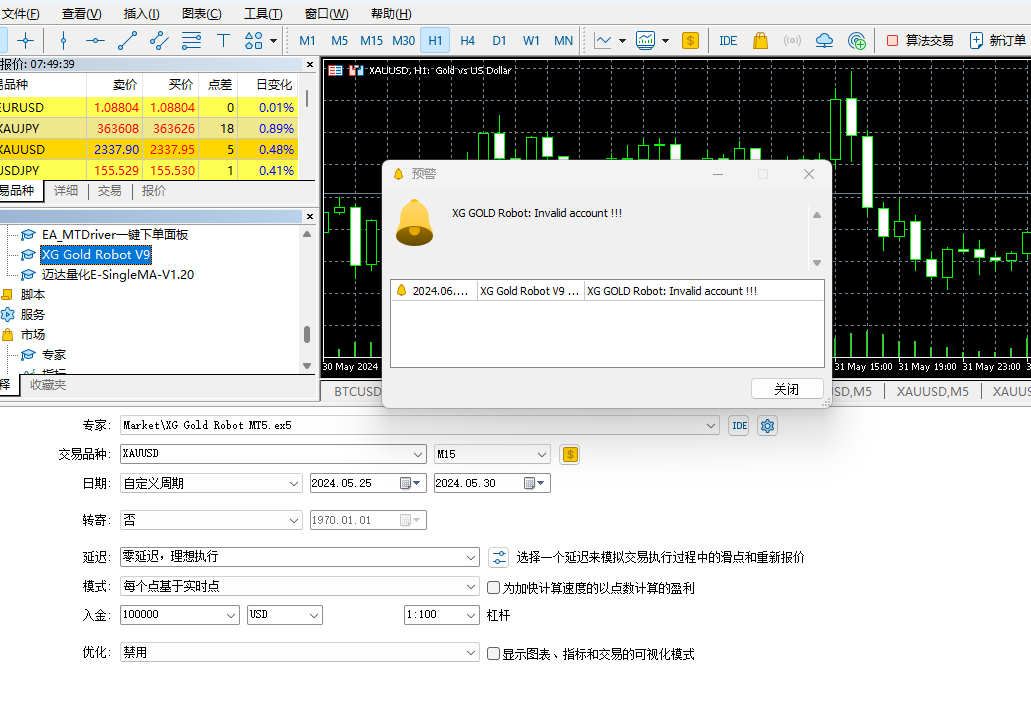Open the expert file dropdown
The width and height of the screenshot is (1031, 706).
711,425
